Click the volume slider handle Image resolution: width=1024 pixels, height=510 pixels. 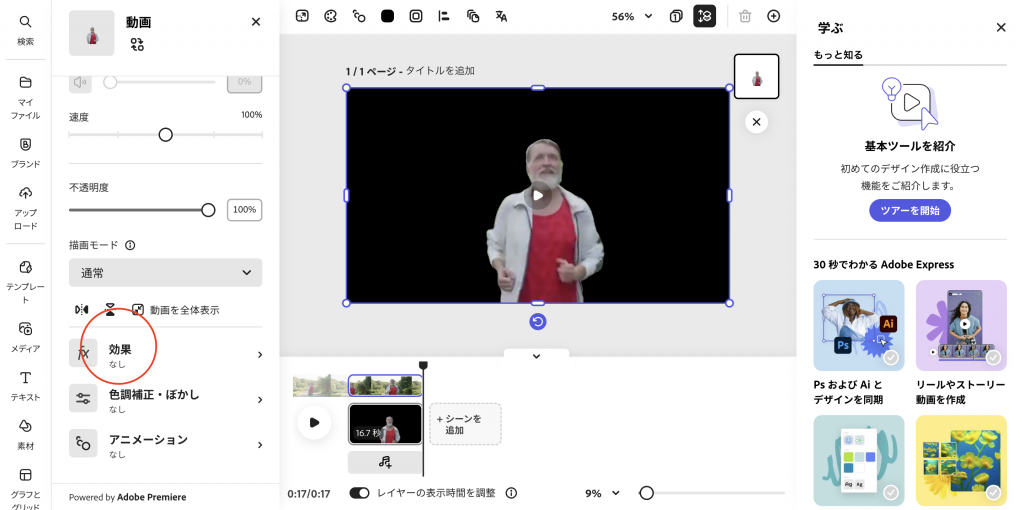click(x=110, y=82)
